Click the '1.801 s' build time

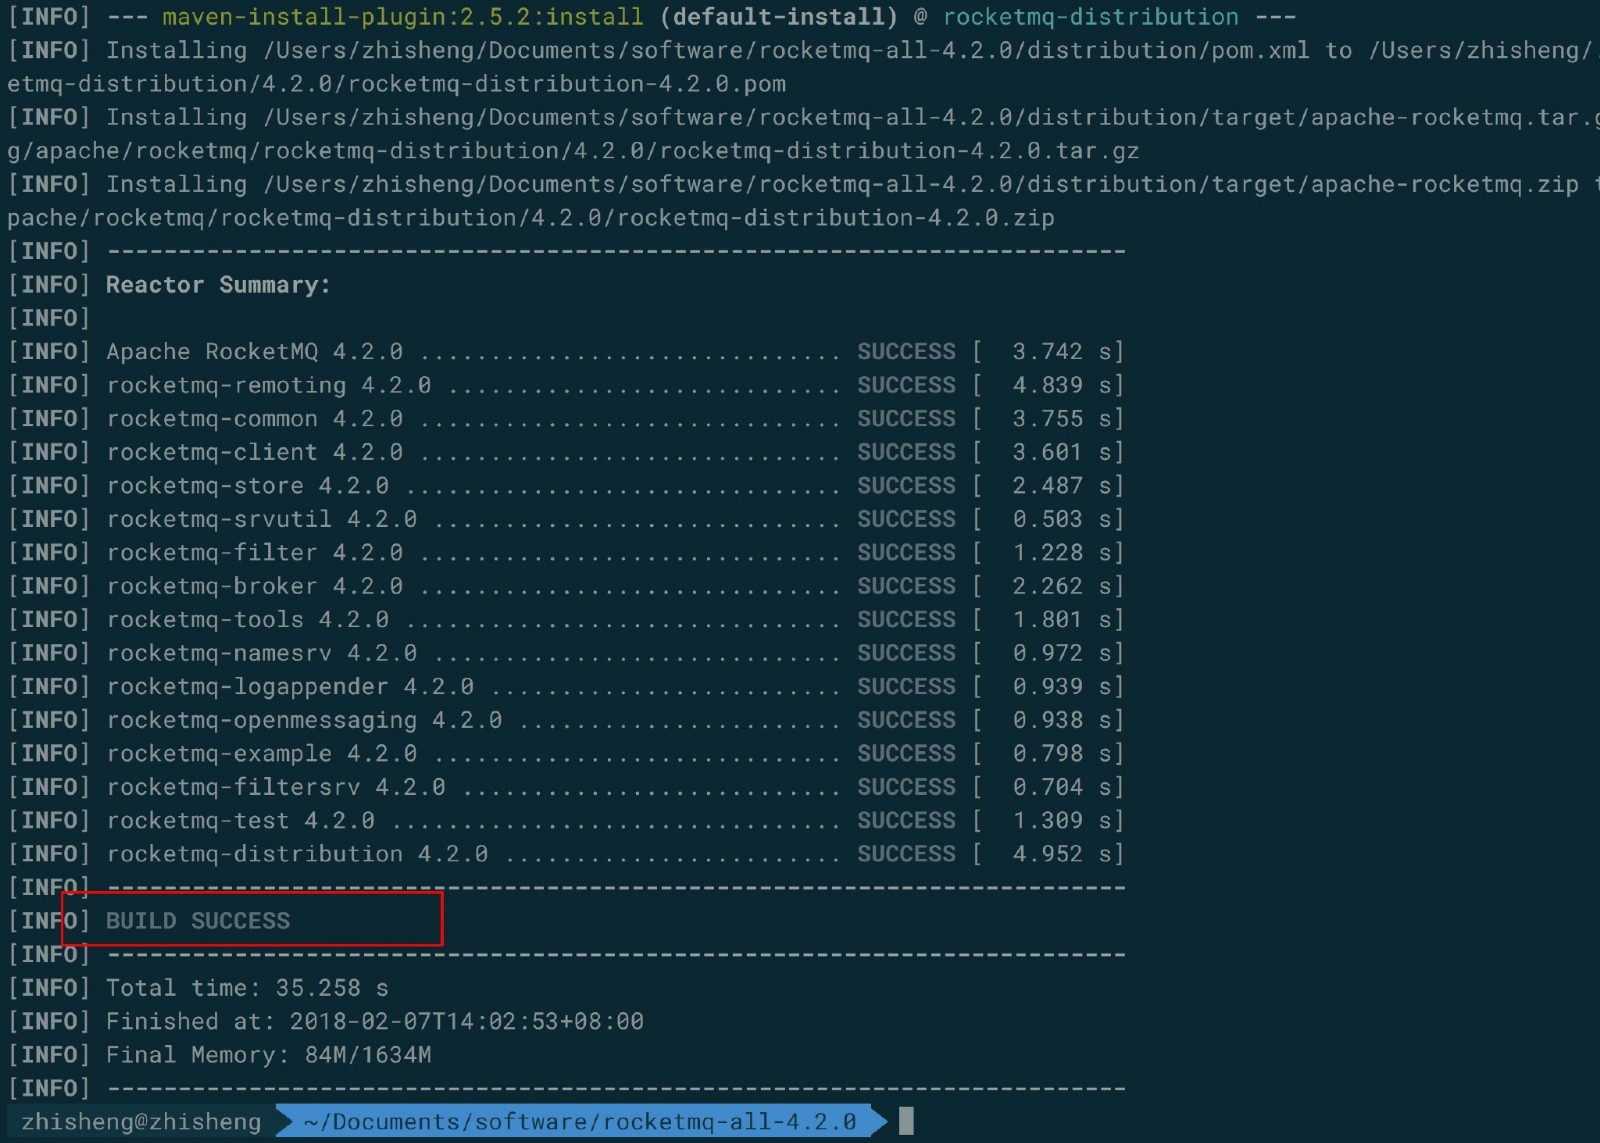point(1062,620)
